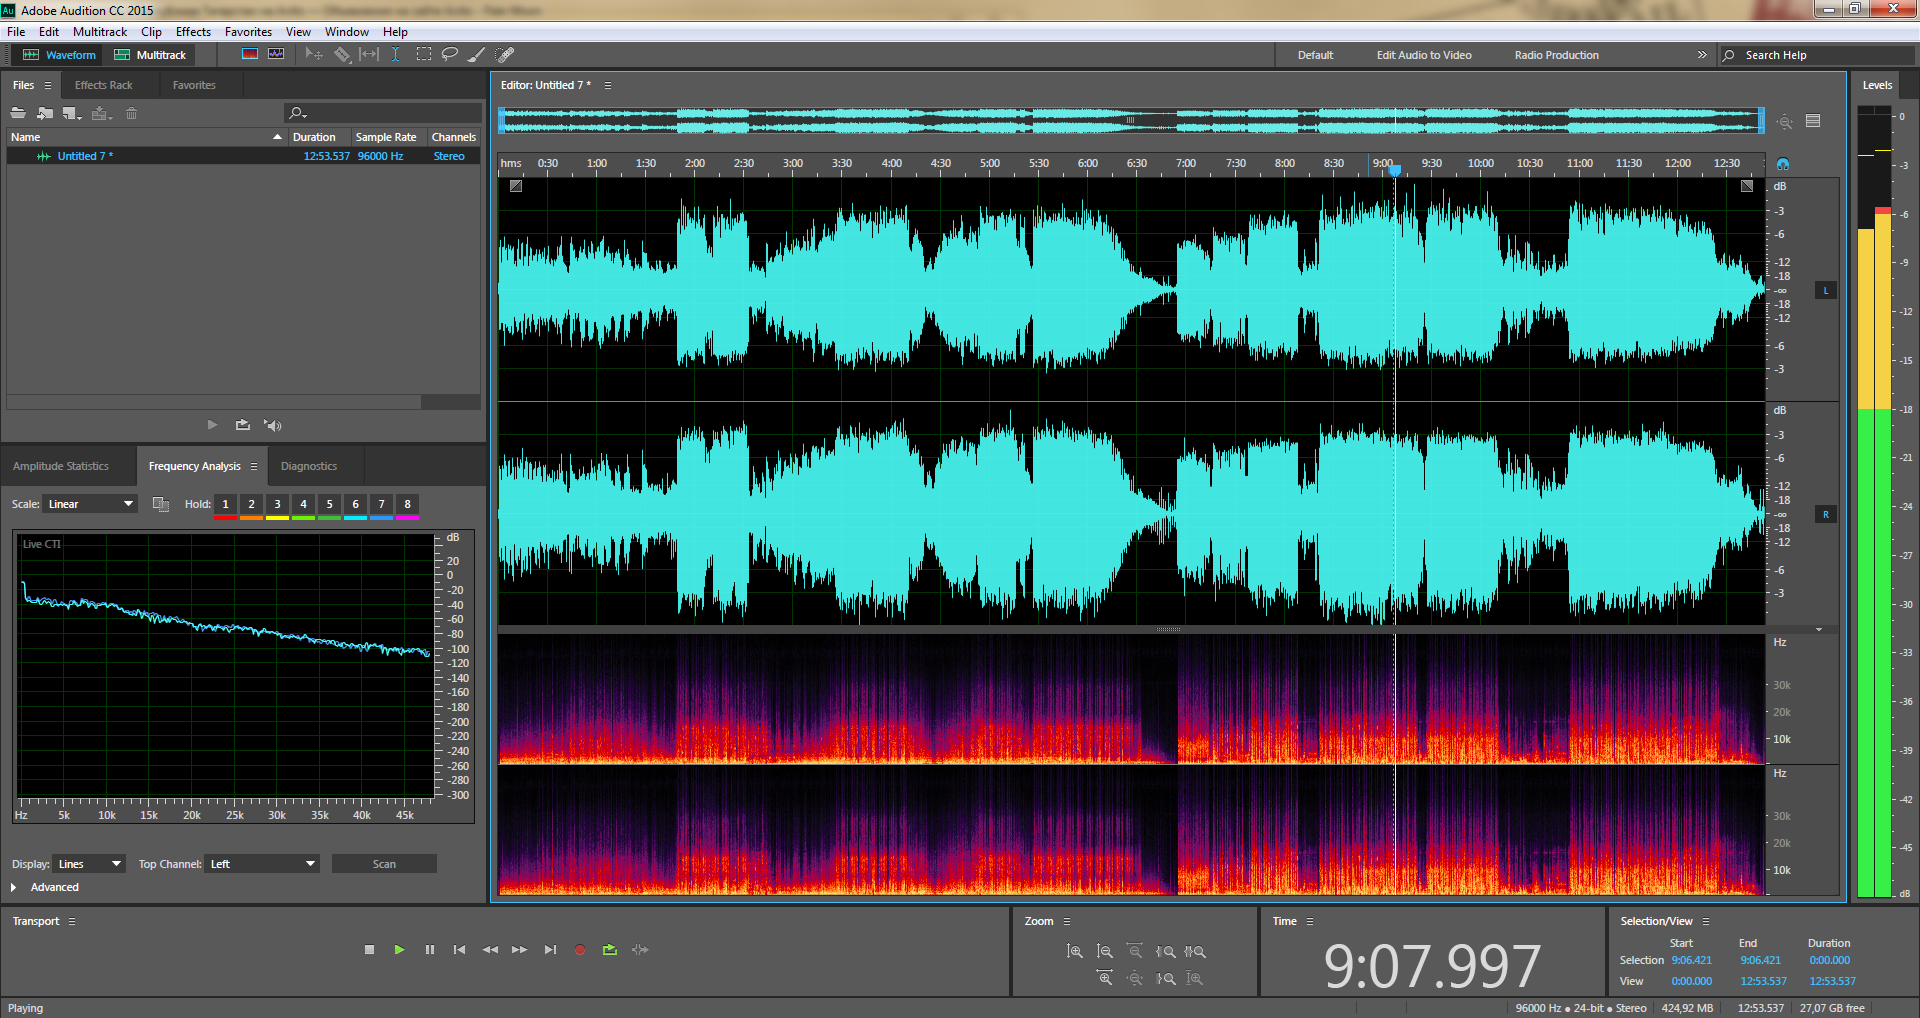Select the Lasso Selection tool
The width and height of the screenshot is (1920, 1018).
pyautogui.click(x=450, y=54)
